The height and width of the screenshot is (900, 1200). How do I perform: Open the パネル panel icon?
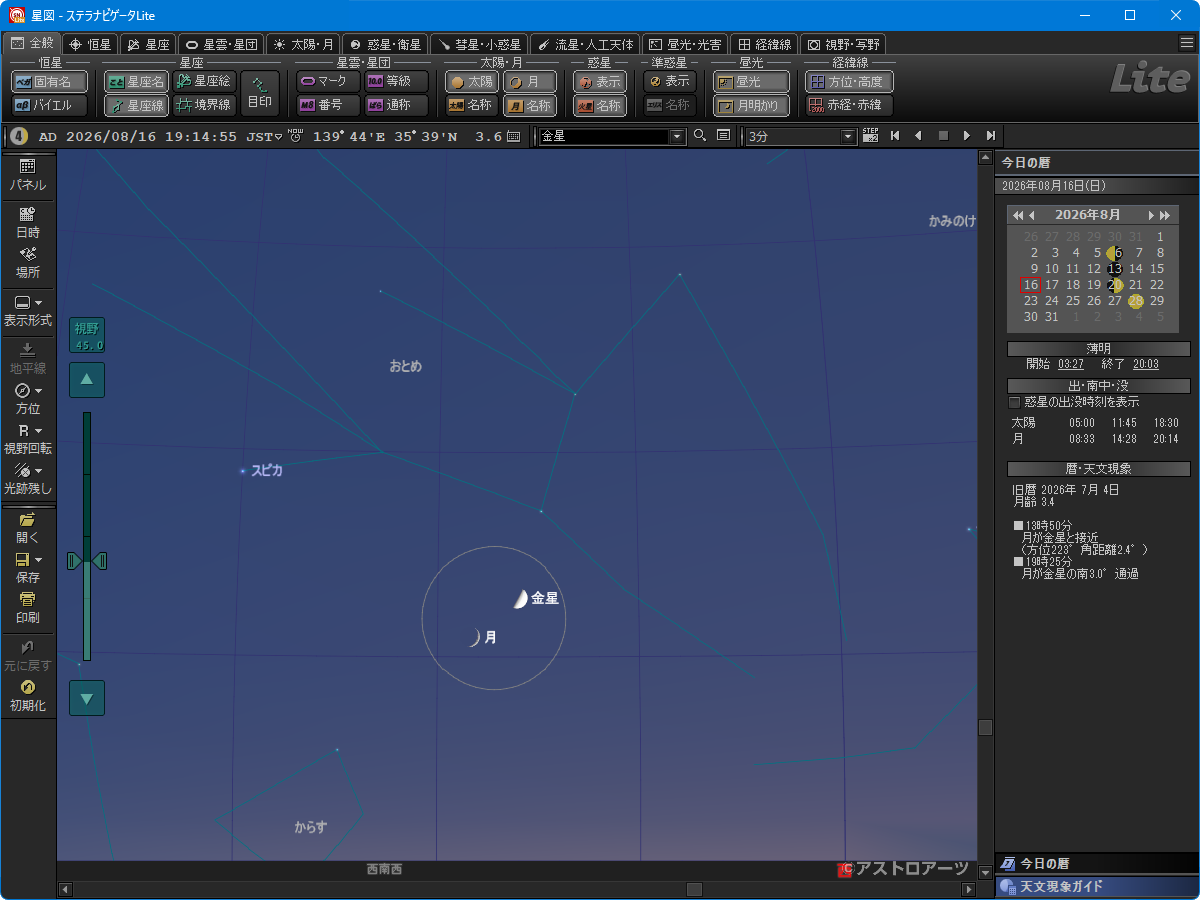point(28,175)
